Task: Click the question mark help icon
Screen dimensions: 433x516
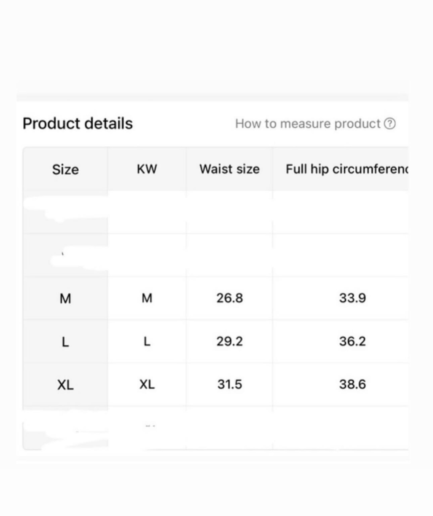Action: pos(390,124)
